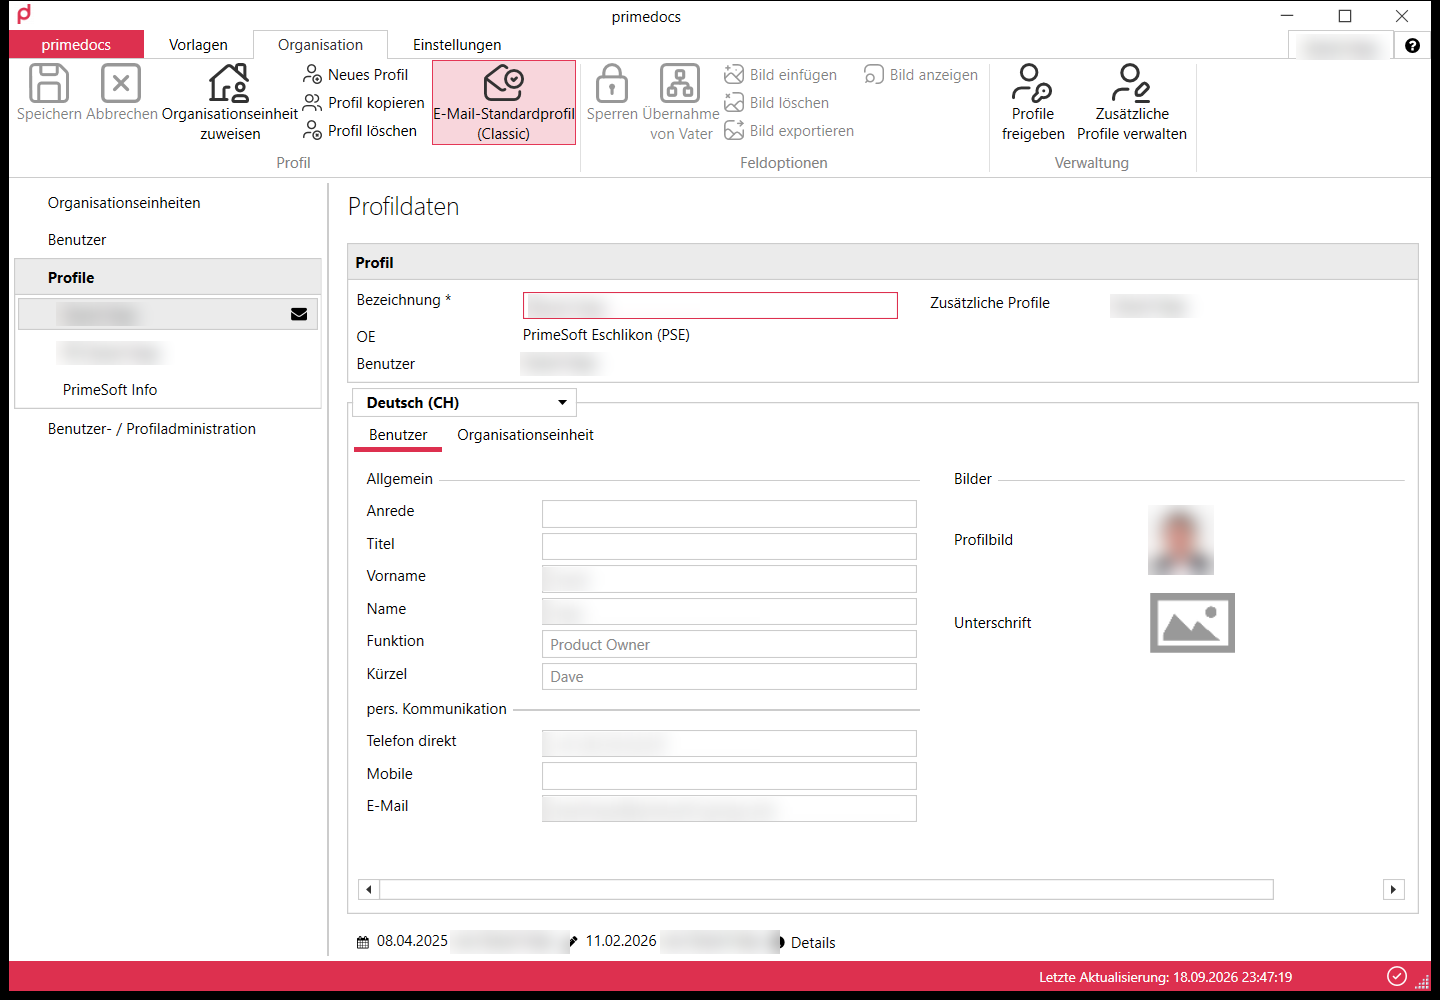Select Benutzer in the left navigation
Screen dimensions: 1440x1000
tap(77, 240)
